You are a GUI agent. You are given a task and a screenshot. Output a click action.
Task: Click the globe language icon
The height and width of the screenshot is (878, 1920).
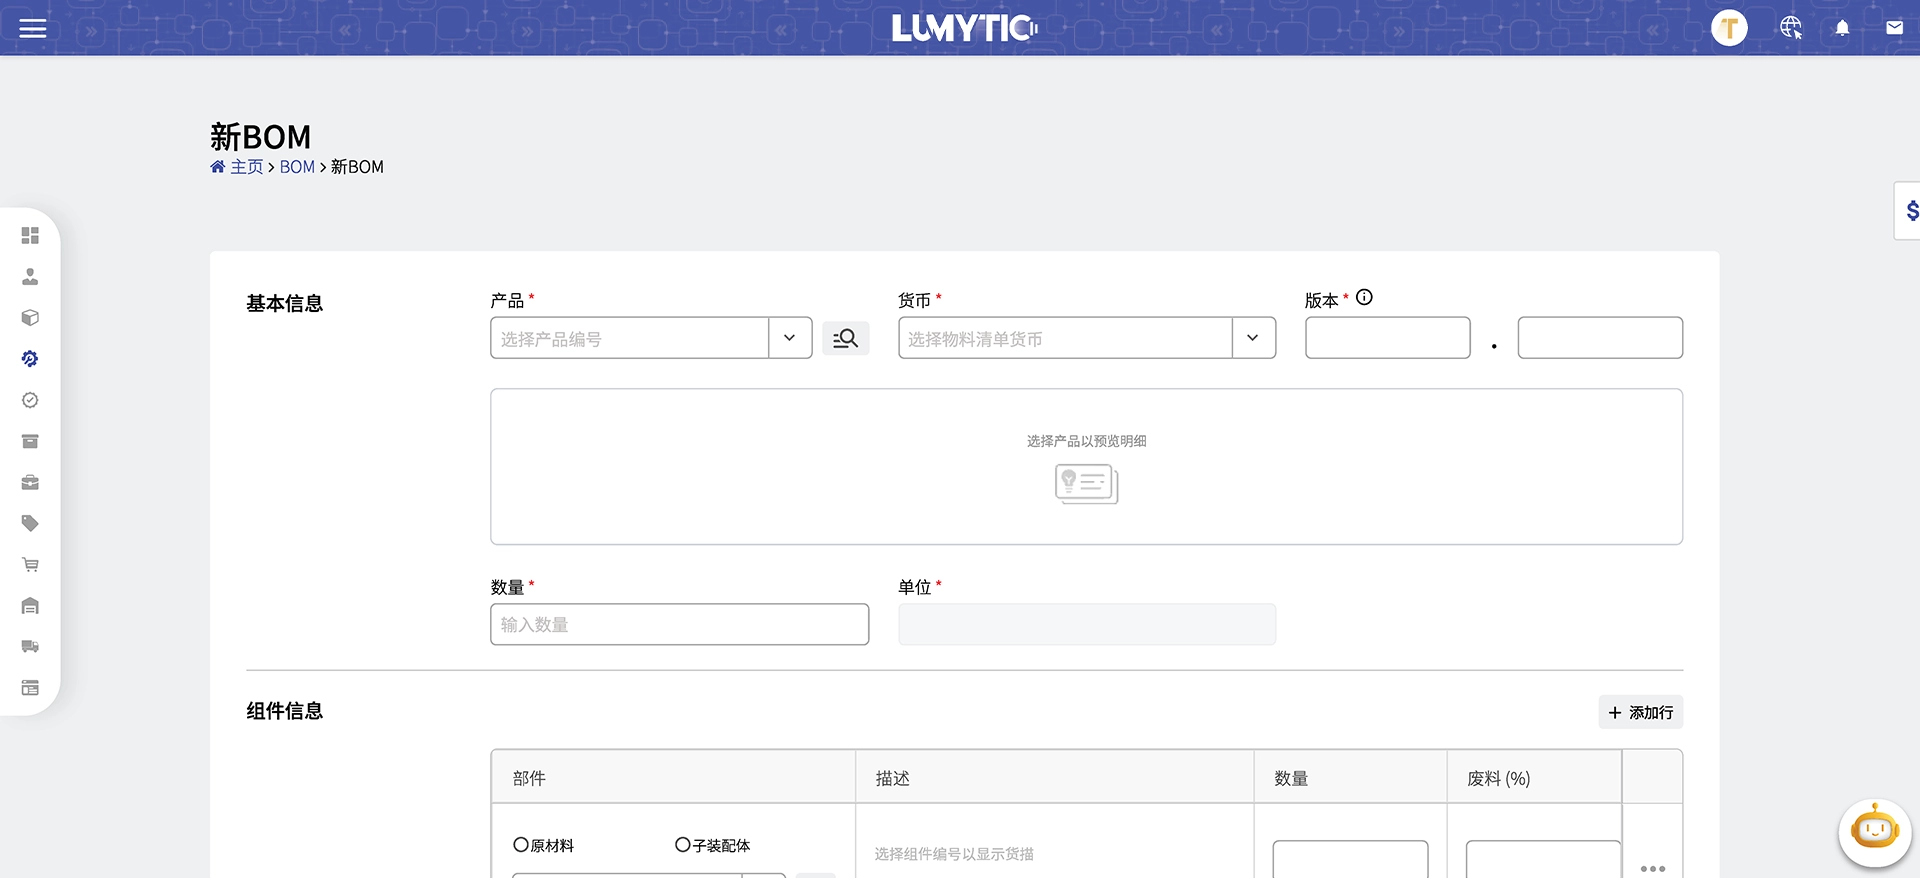coord(1790,28)
